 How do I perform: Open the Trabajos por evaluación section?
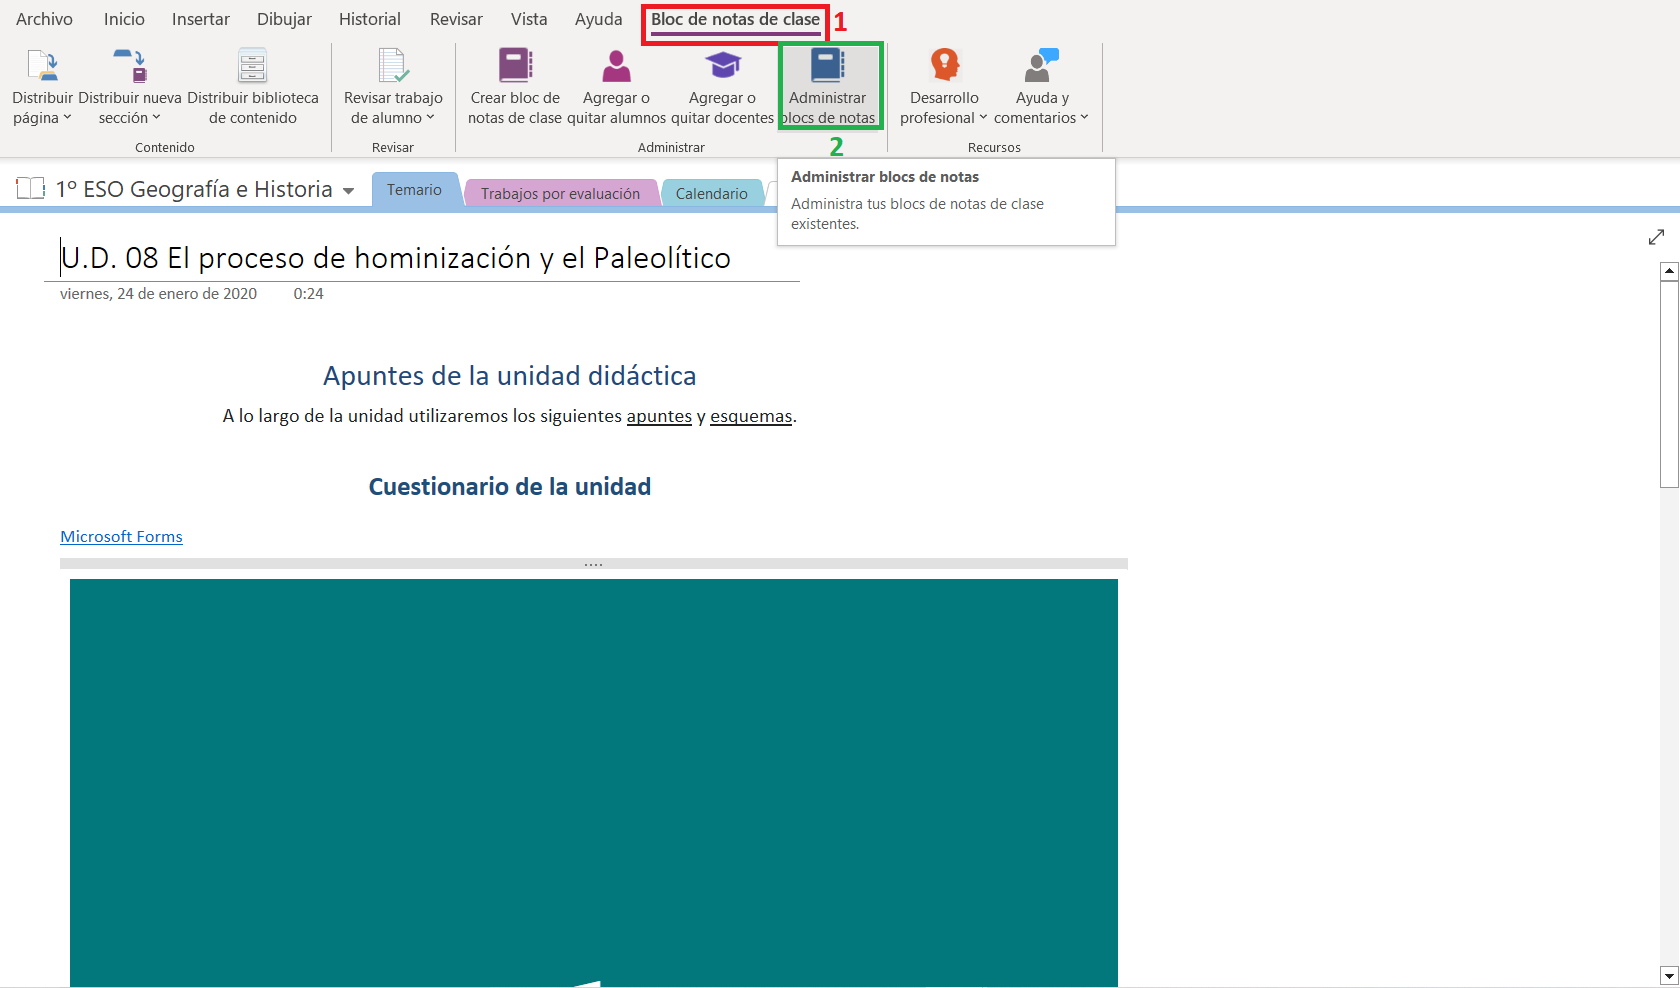click(561, 192)
